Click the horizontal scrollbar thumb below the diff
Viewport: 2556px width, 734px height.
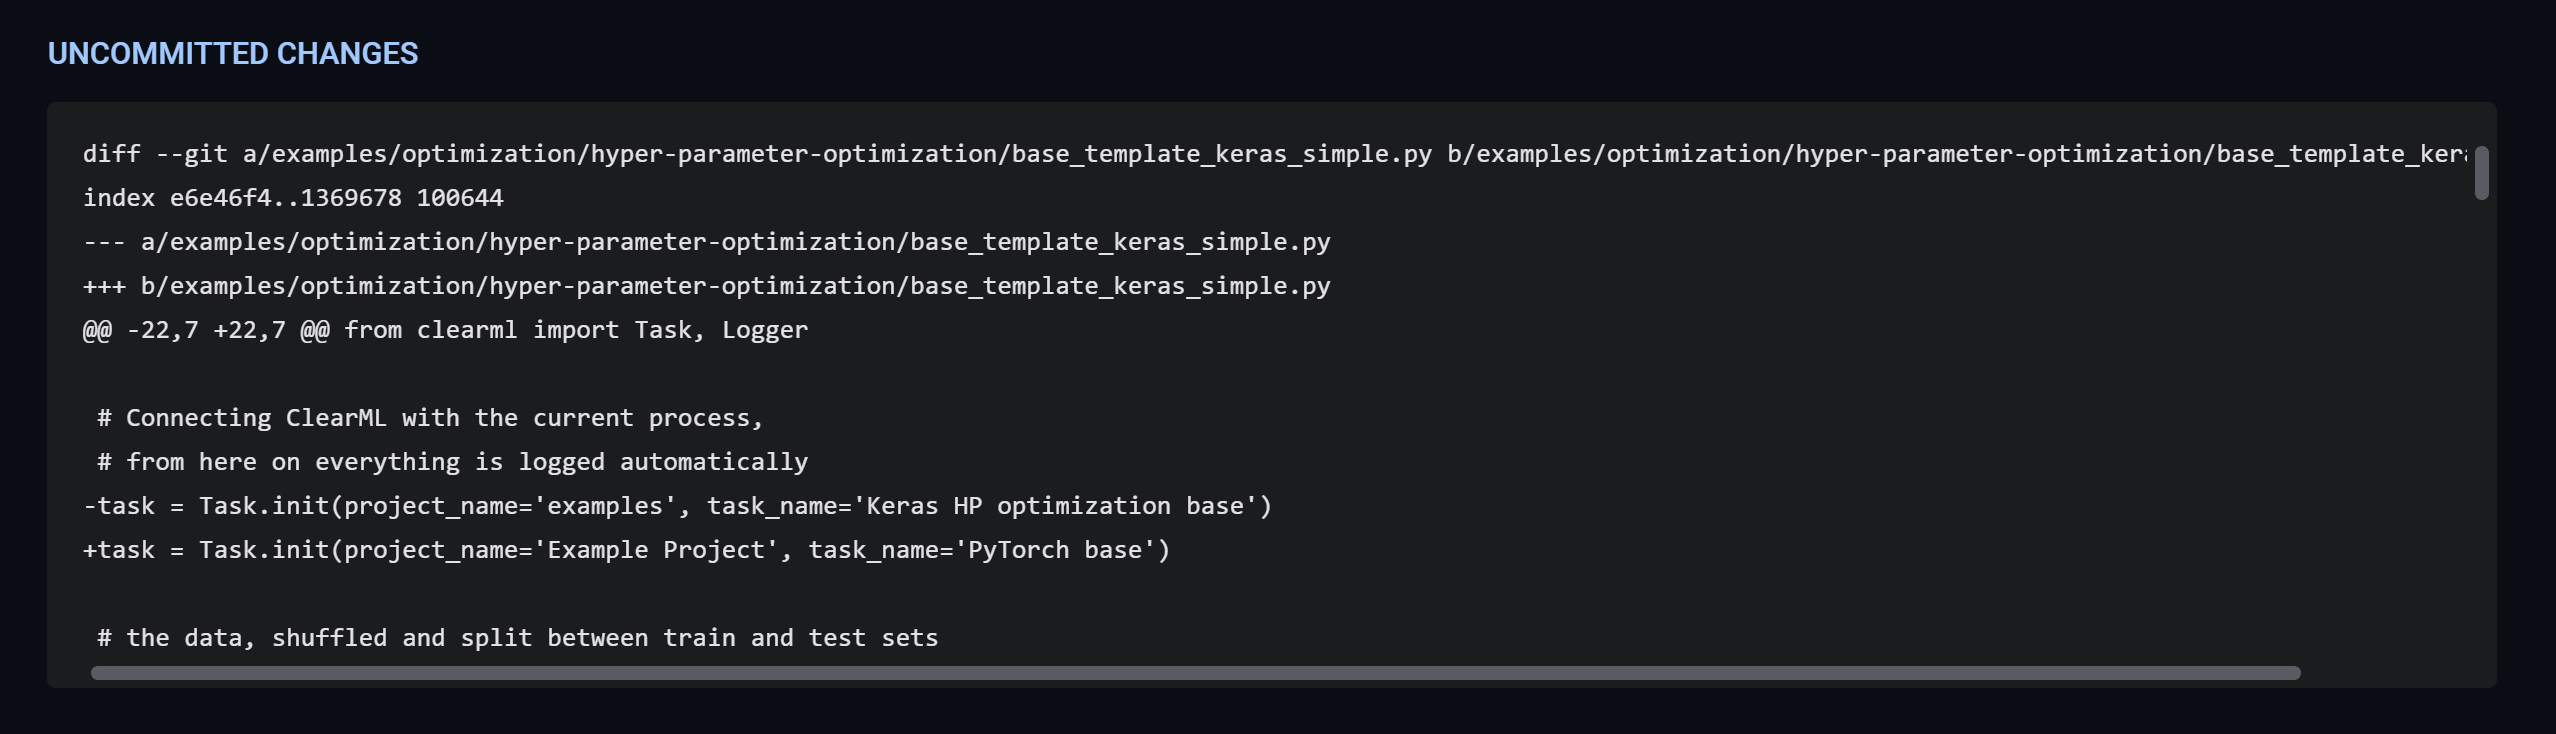pyautogui.click(x=1195, y=673)
